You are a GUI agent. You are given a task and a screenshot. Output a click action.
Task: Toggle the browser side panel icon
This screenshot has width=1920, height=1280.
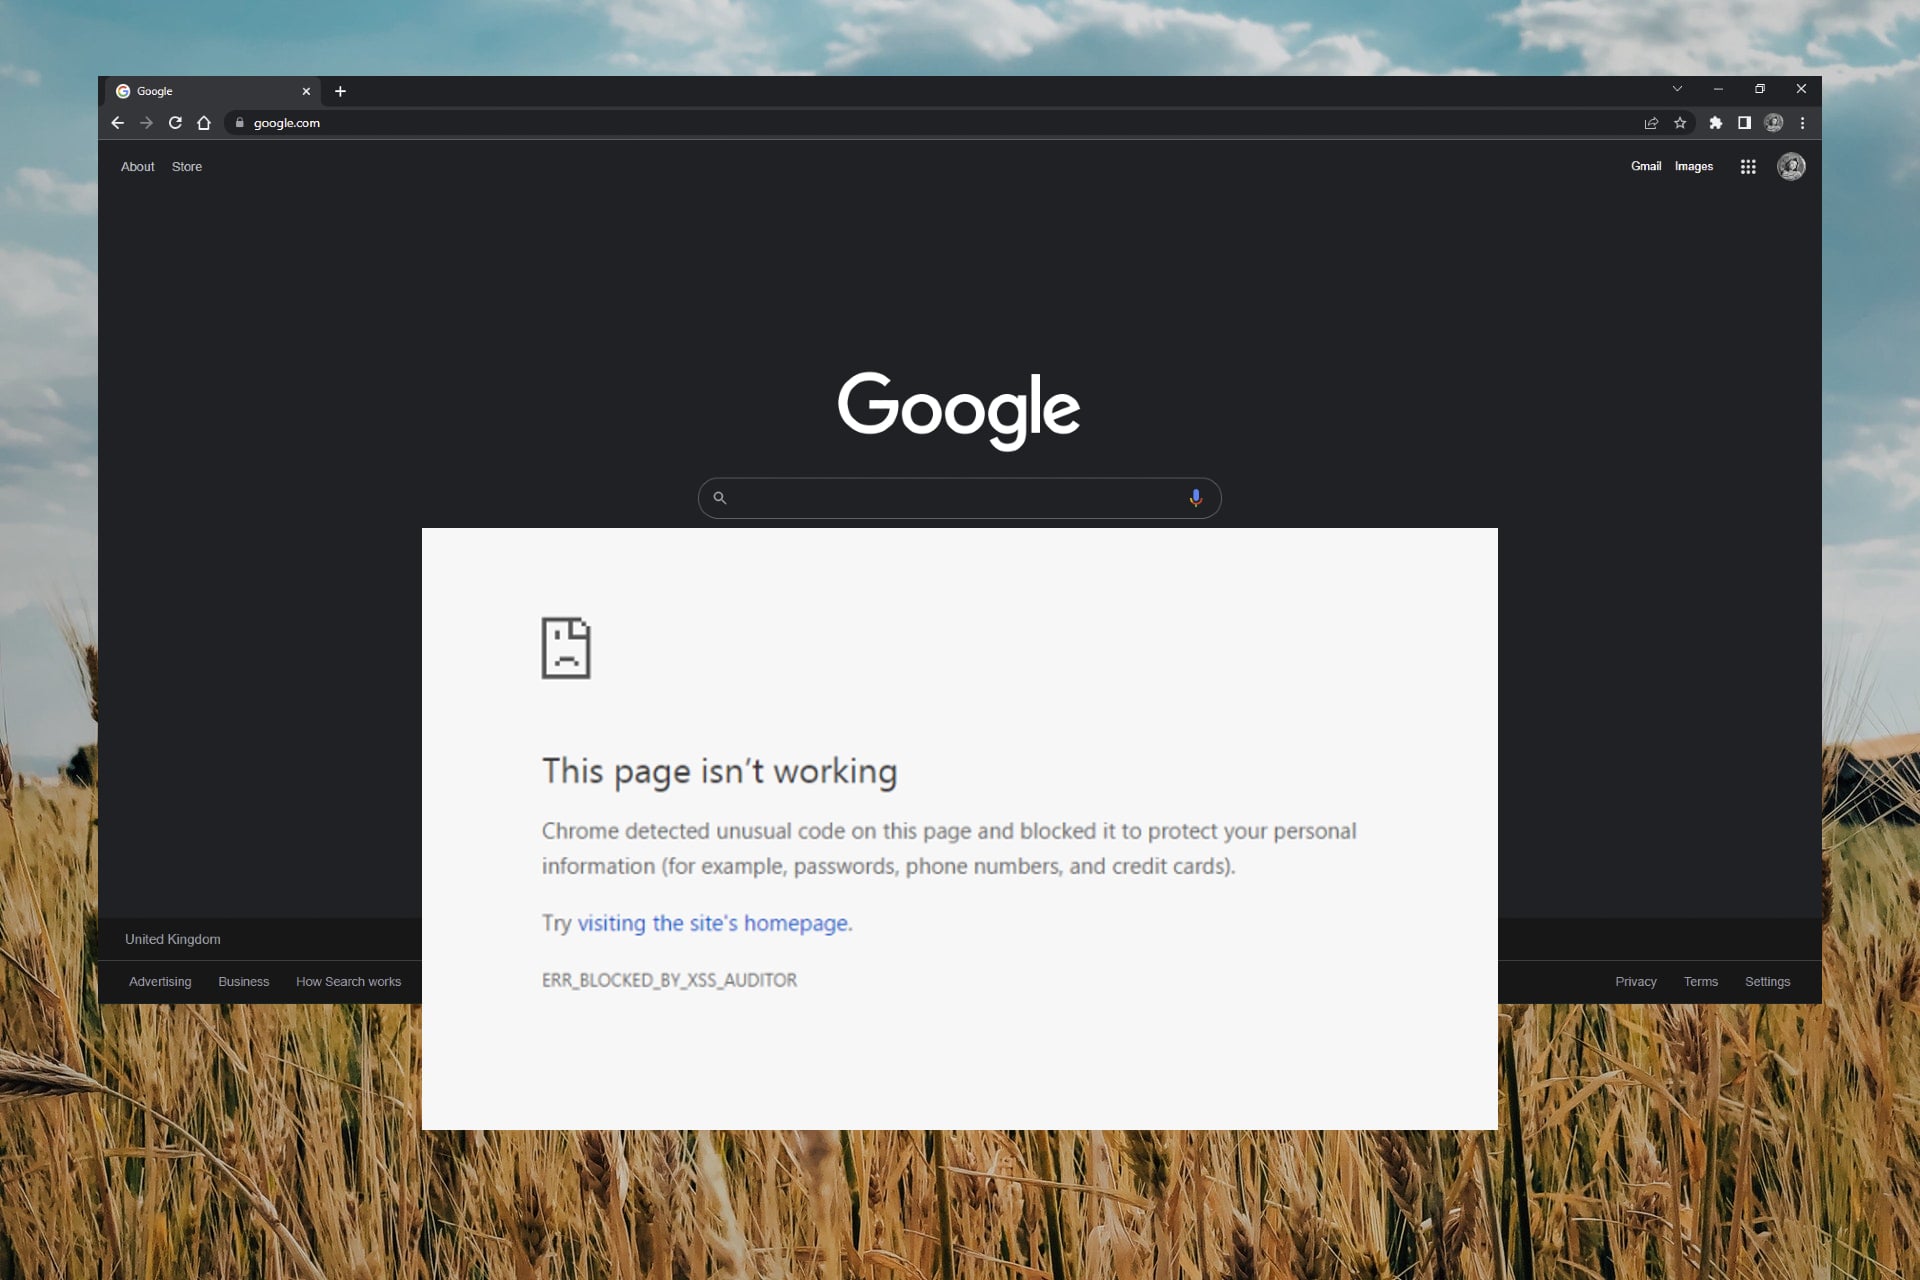1744,123
